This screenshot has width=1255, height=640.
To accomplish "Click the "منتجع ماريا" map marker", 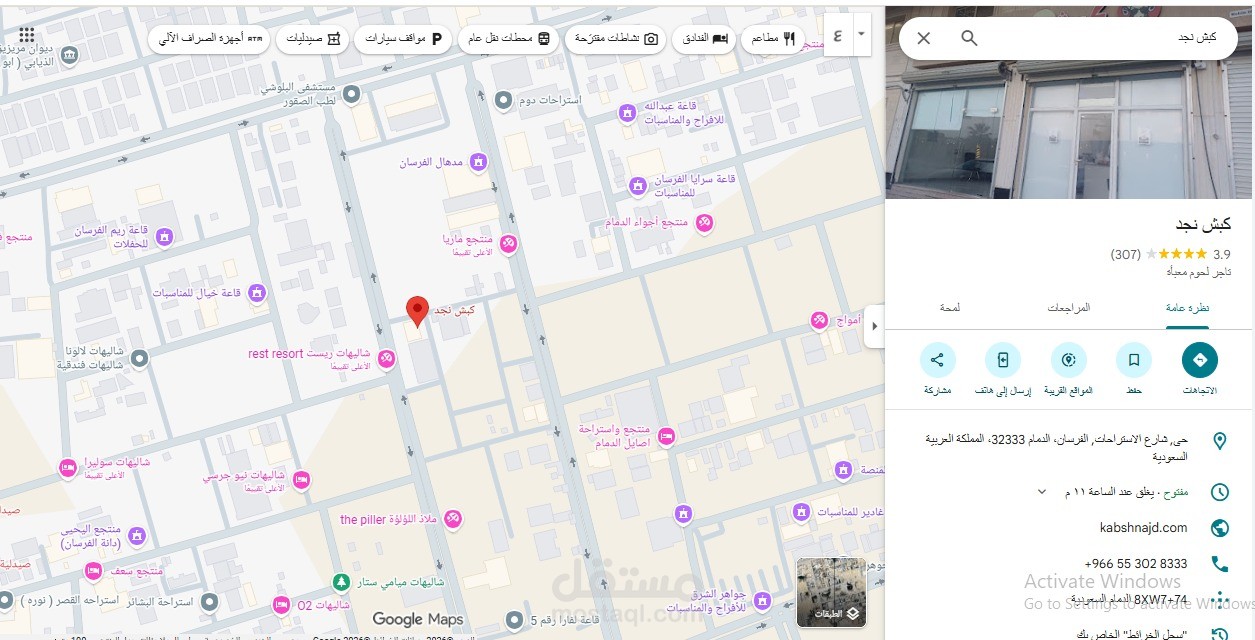I will coord(509,243).
